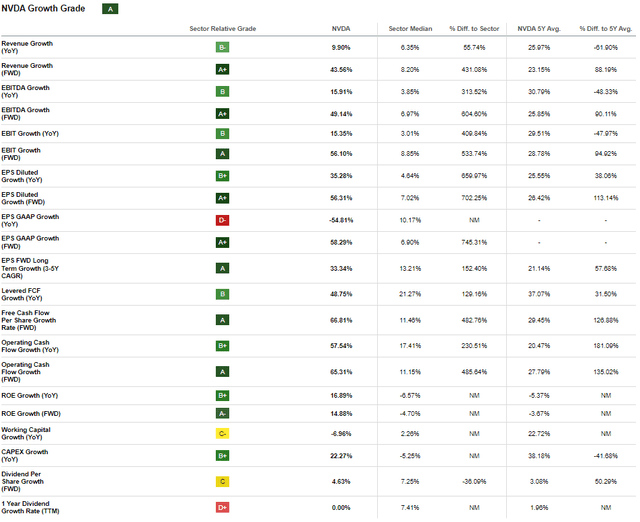Click the overall A grade badge beside NVDA Growth Grade
The height and width of the screenshot is (522, 640).
(110, 9)
